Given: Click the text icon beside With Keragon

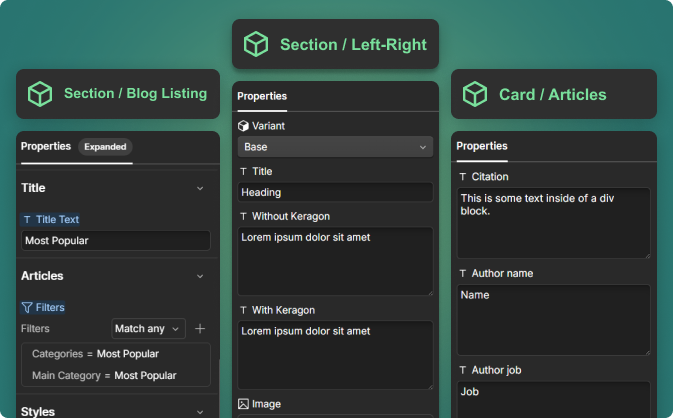Looking at the screenshot, I should click(243, 310).
